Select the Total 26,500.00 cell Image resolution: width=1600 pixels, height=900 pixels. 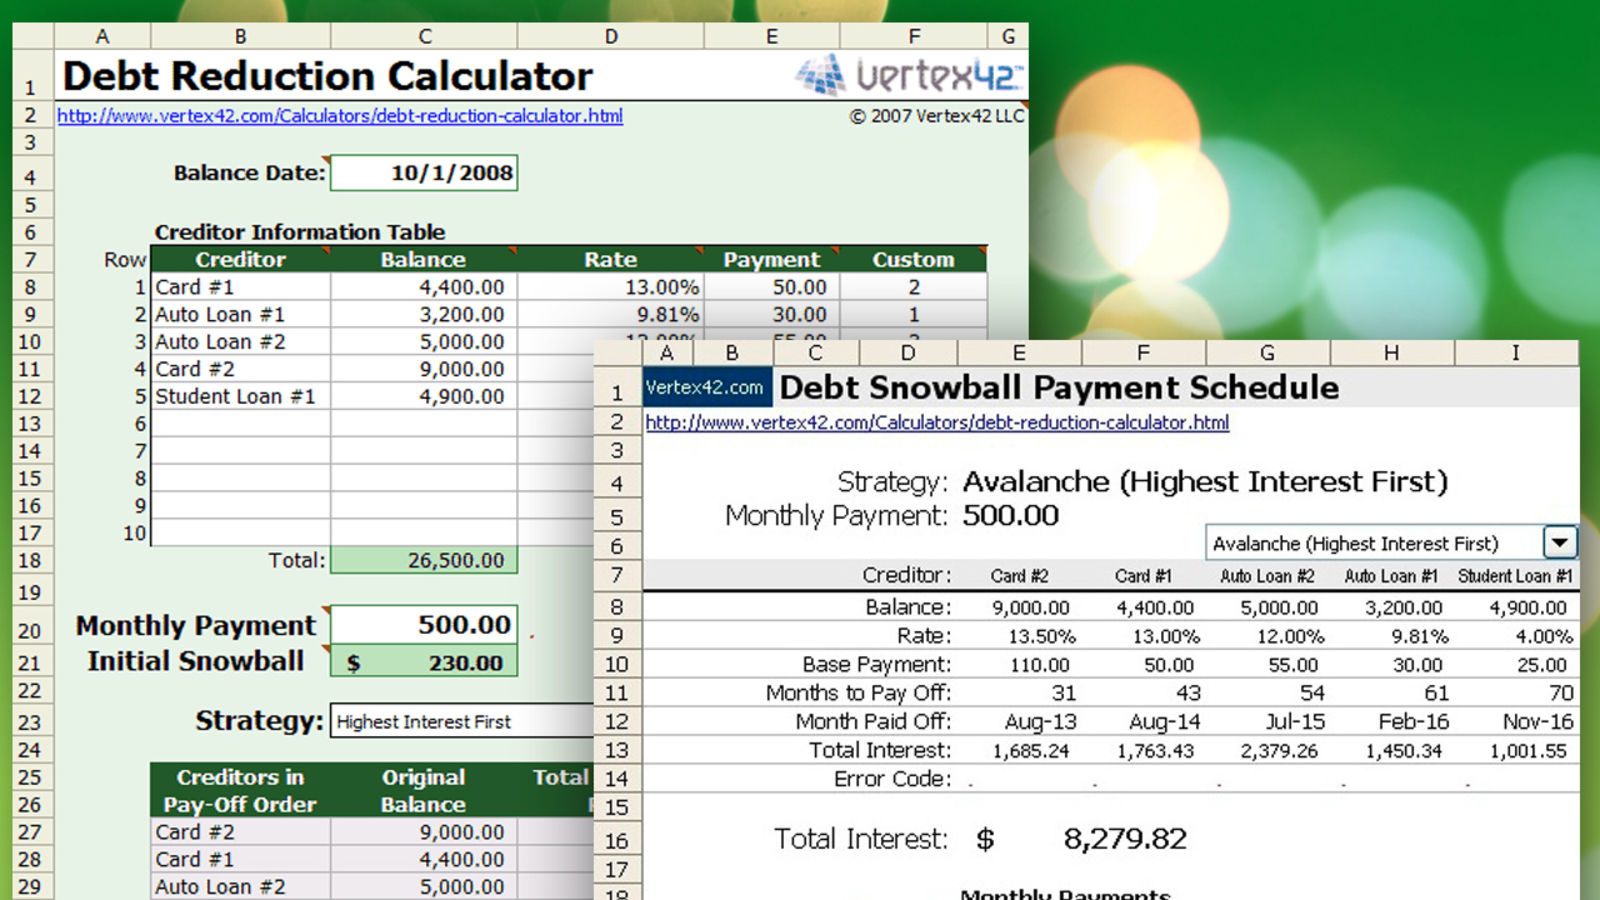click(x=424, y=561)
